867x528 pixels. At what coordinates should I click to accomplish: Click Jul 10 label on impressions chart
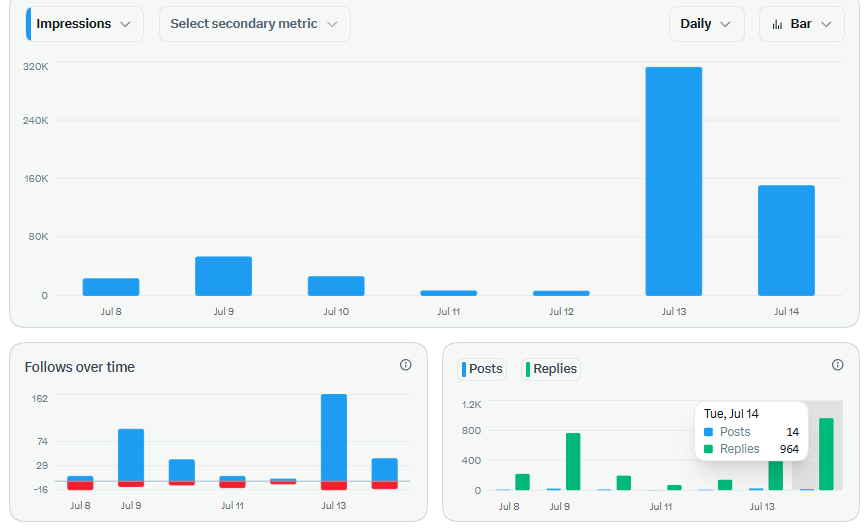point(336,311)
